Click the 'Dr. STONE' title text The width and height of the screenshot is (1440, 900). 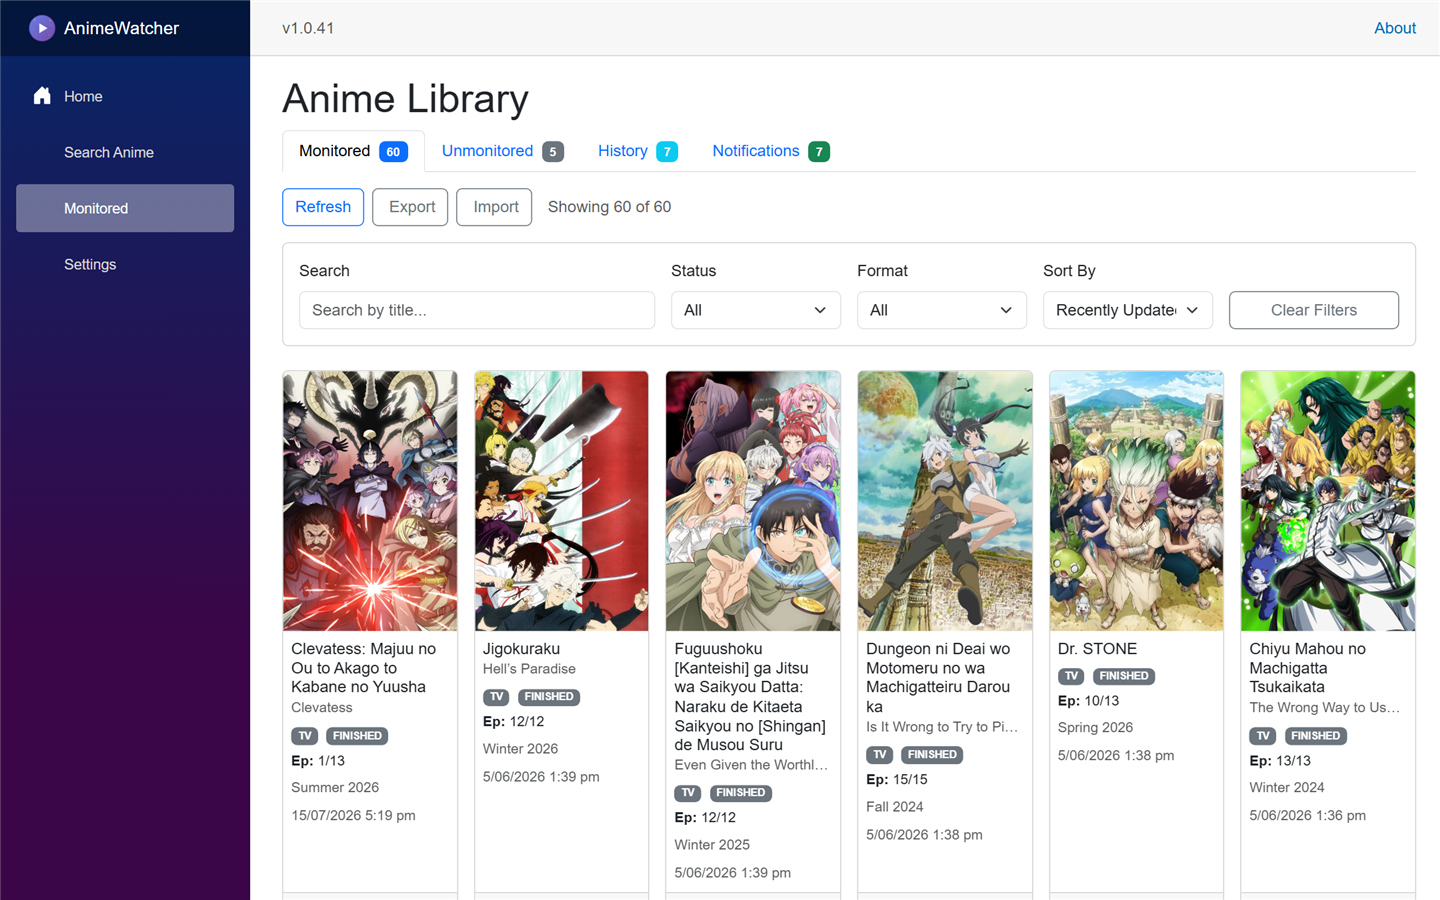(1097, 649)
